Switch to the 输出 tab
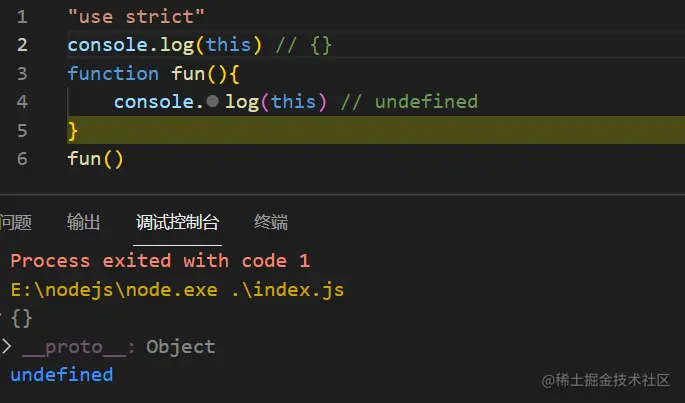 (x=83, y=222)
